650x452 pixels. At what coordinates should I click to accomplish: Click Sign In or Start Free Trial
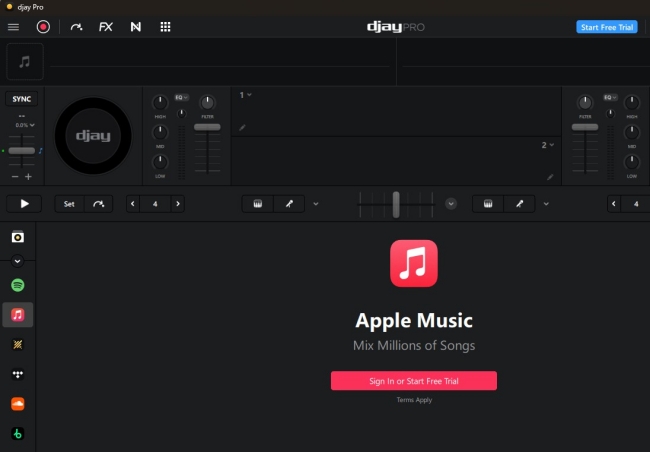pyautogui.click(x=414, y=381)
